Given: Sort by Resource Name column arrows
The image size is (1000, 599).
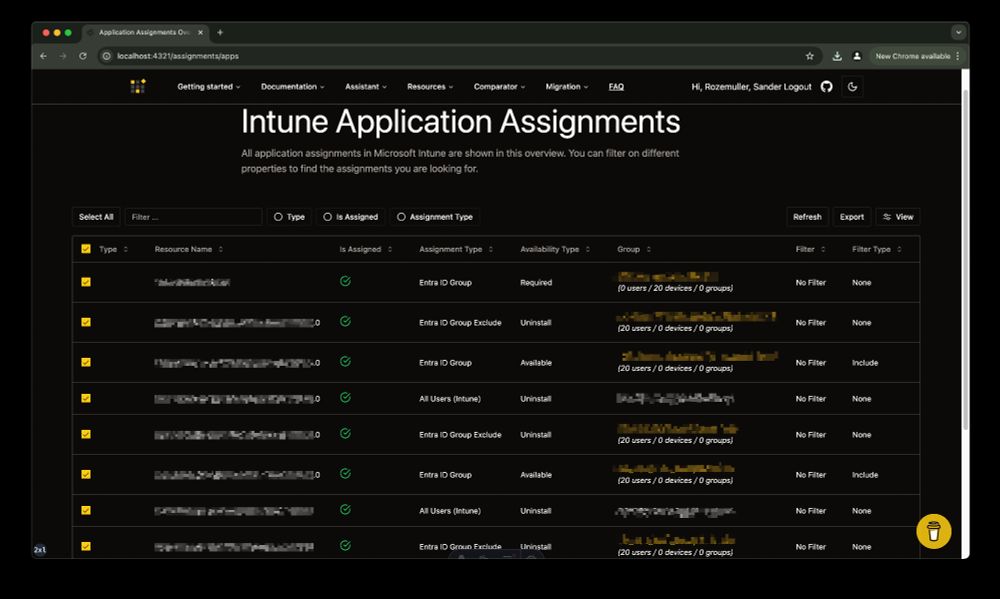Looking at the screenshot, I should point(221,249).
